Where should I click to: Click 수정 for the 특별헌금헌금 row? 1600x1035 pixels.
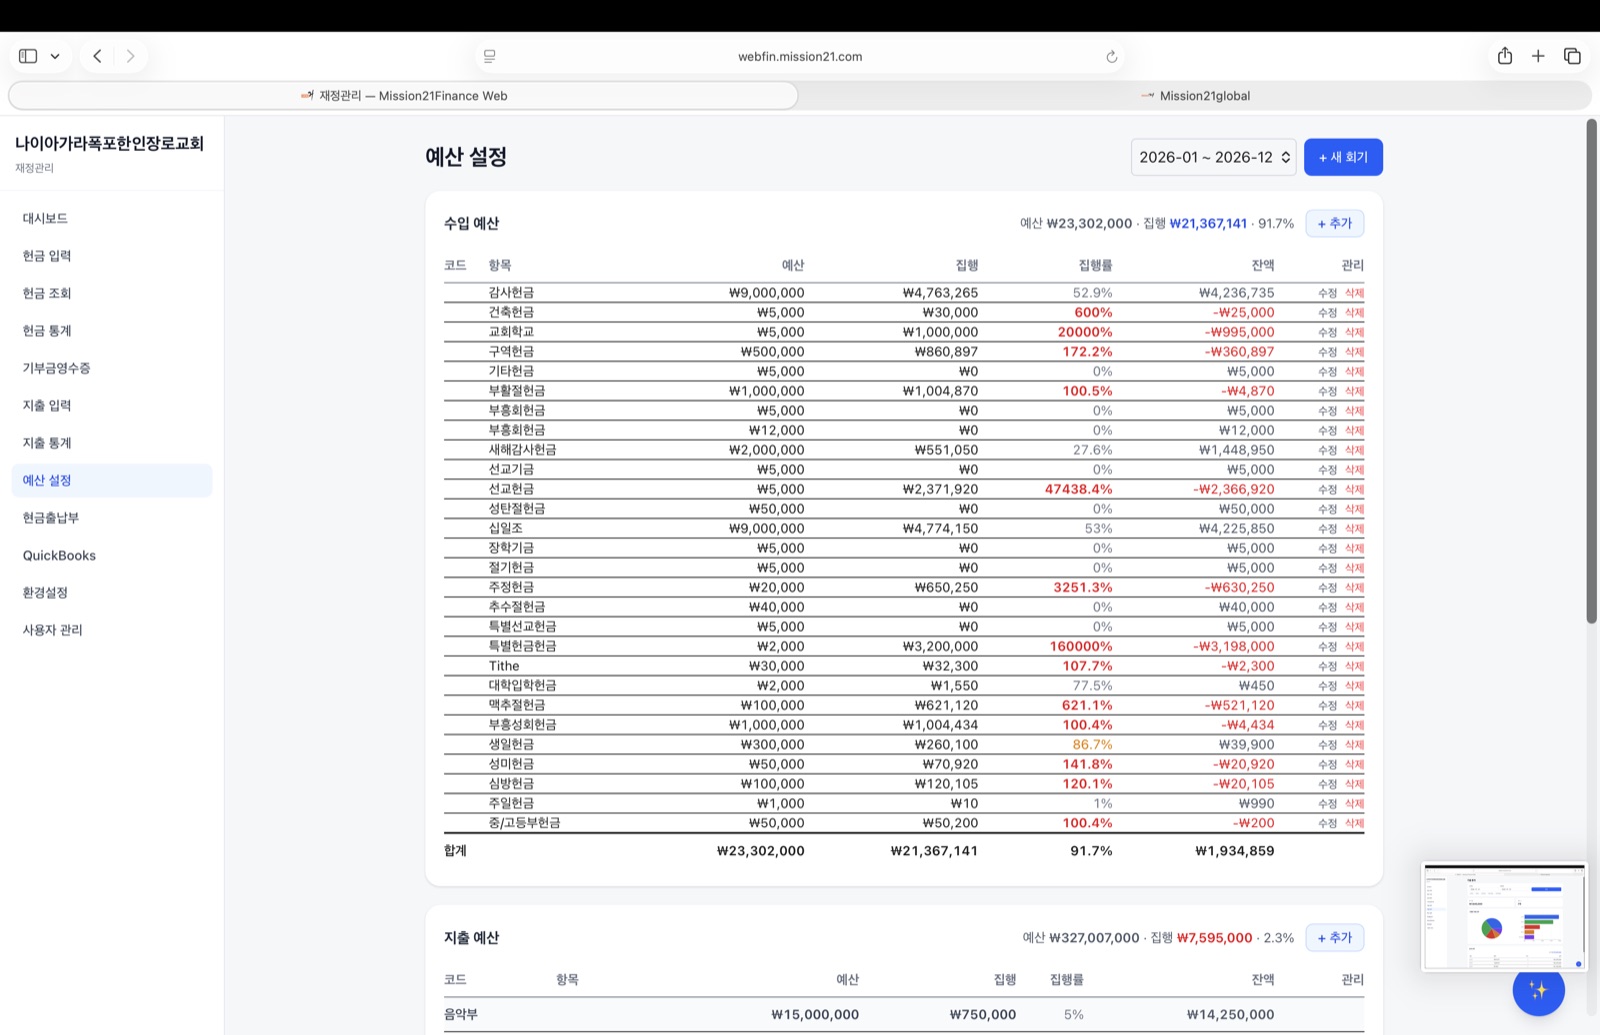(x=1327, y=646)
